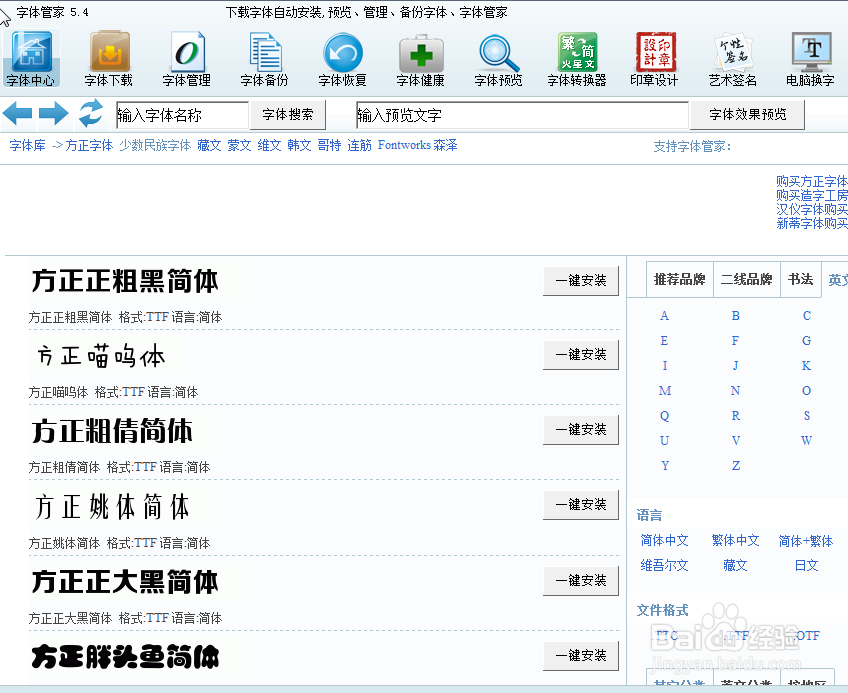Go forward with the right arrow
The image size is (848, 693).
point(54,114)
